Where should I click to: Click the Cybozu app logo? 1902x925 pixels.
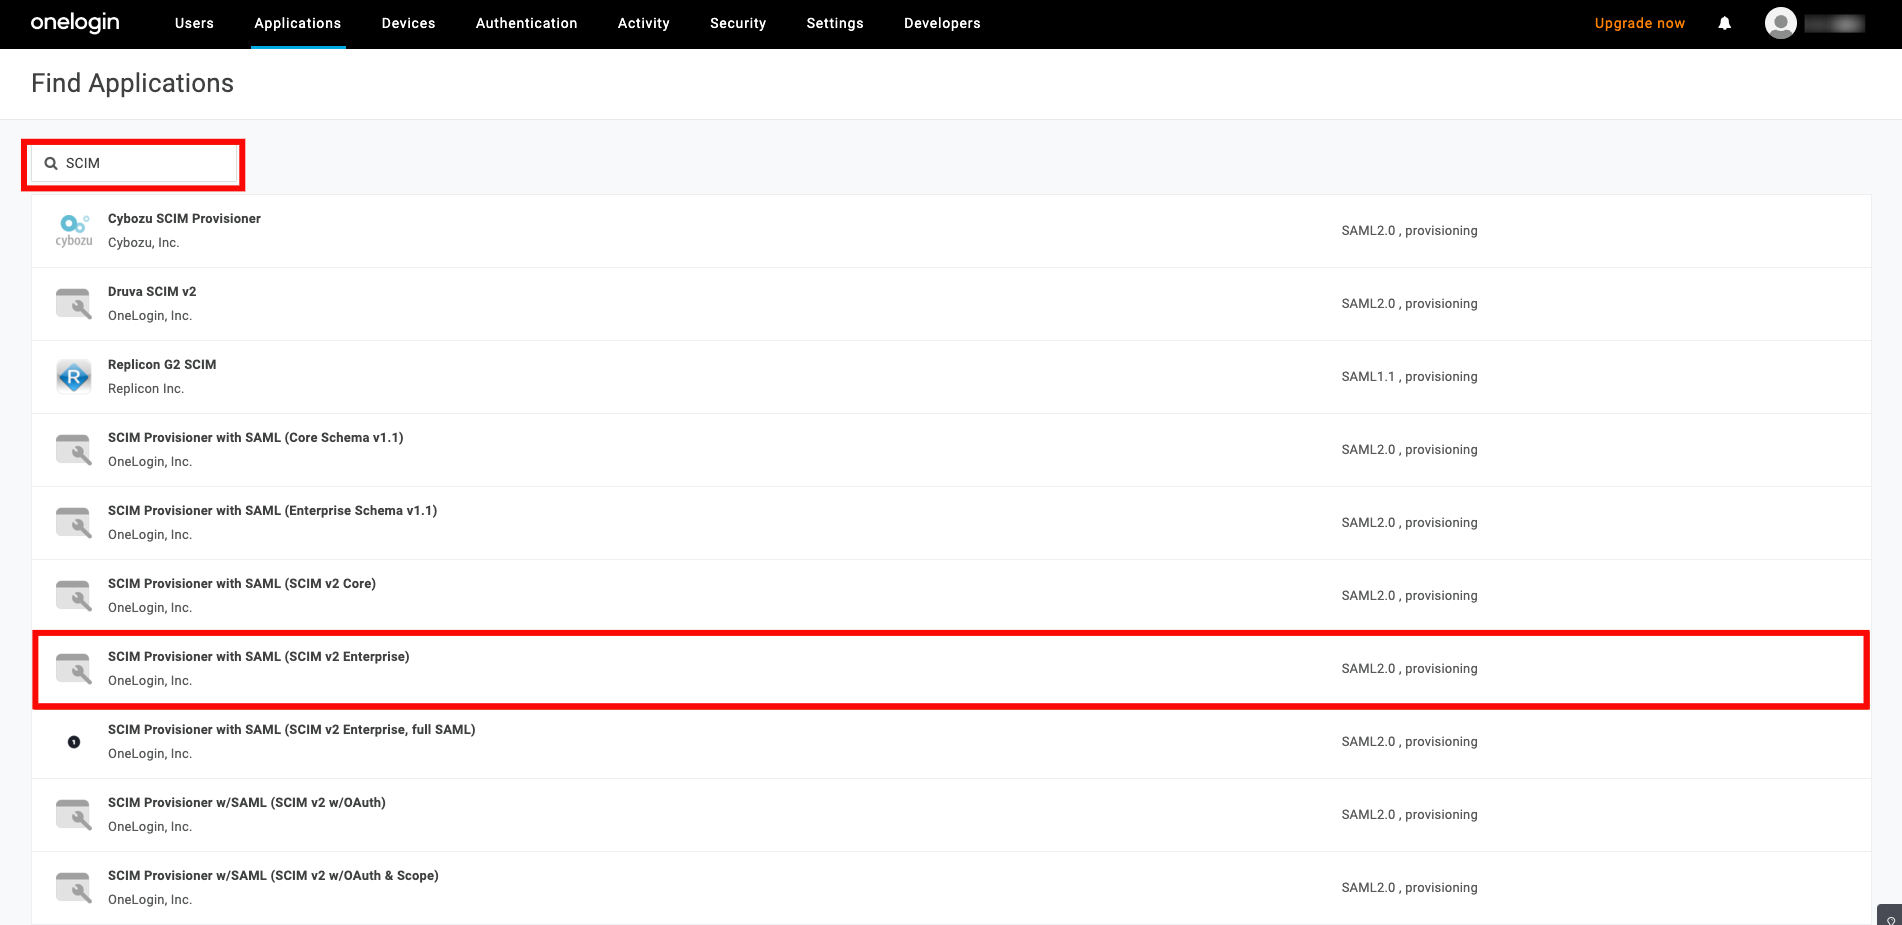tap(74, 230)
